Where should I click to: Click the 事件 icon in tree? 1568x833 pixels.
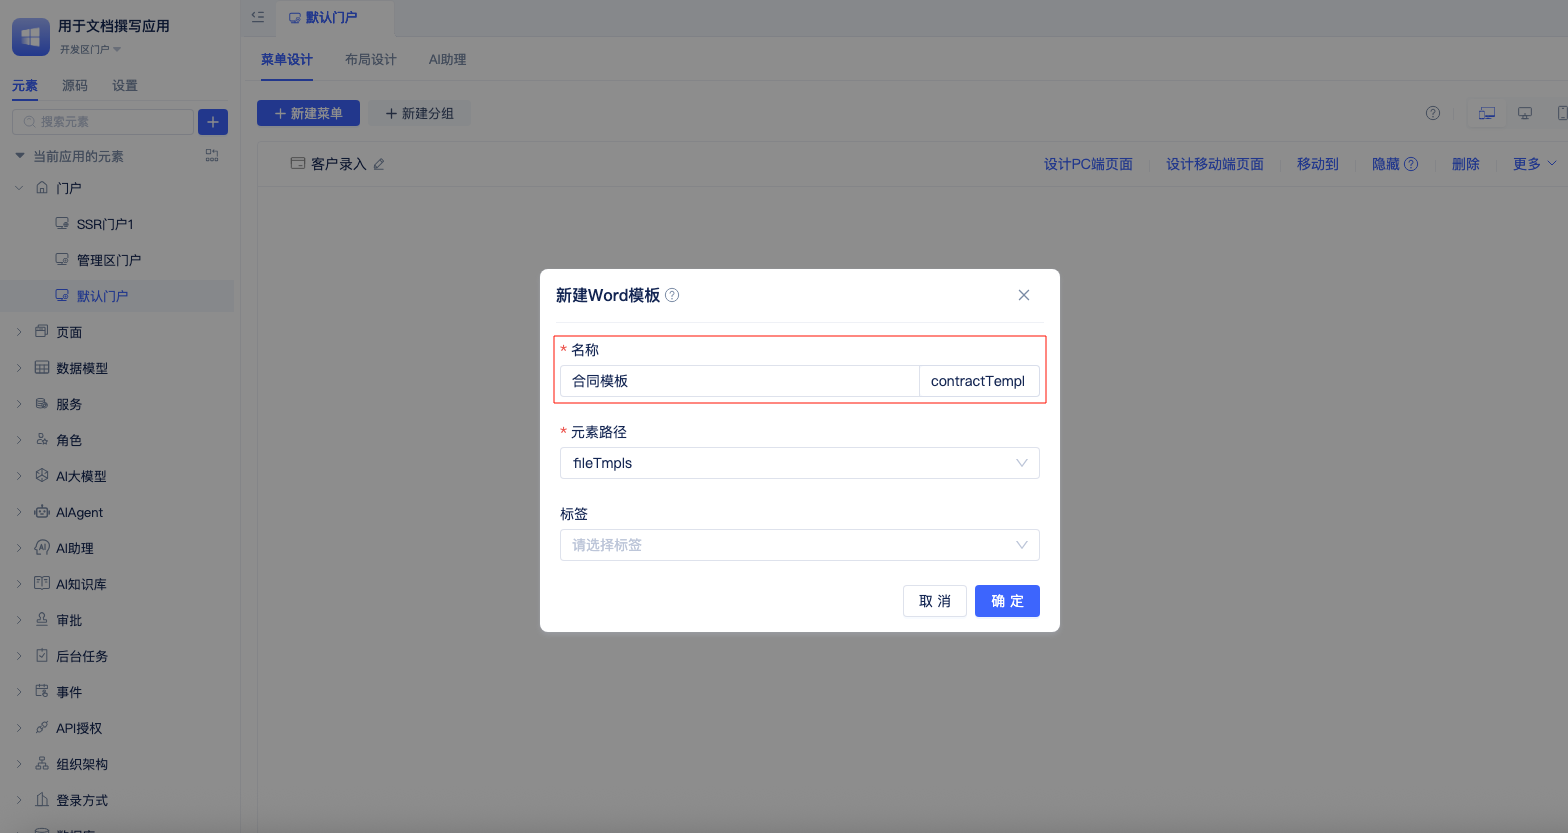(x=42, y=691)
